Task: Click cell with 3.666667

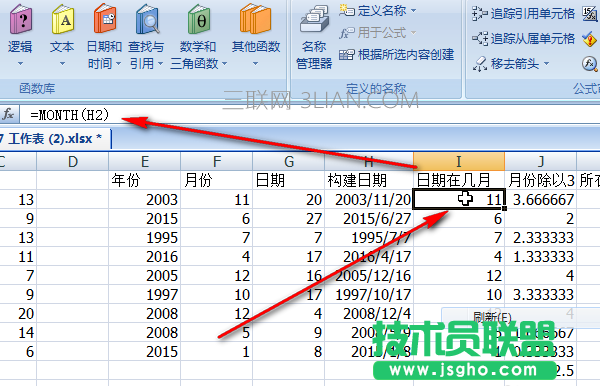Action: (541, 199)
